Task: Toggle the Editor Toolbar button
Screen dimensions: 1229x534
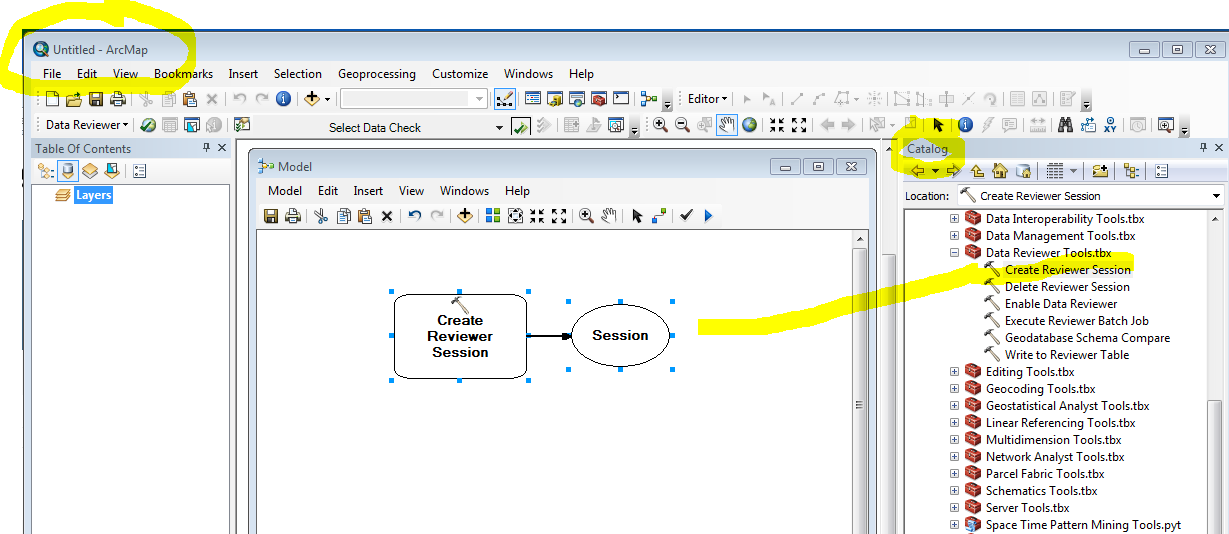Action: (x=505, y=99)
